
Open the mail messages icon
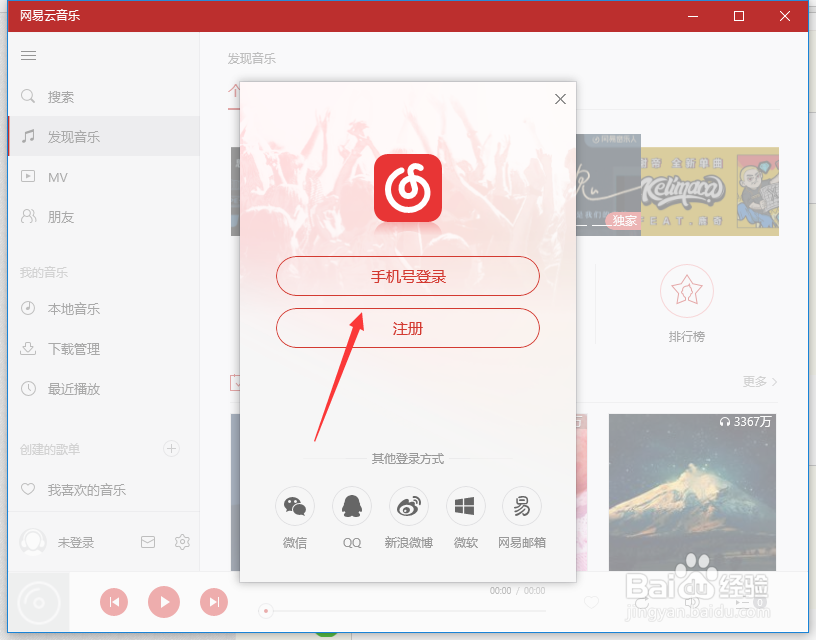tap(148, 542)
